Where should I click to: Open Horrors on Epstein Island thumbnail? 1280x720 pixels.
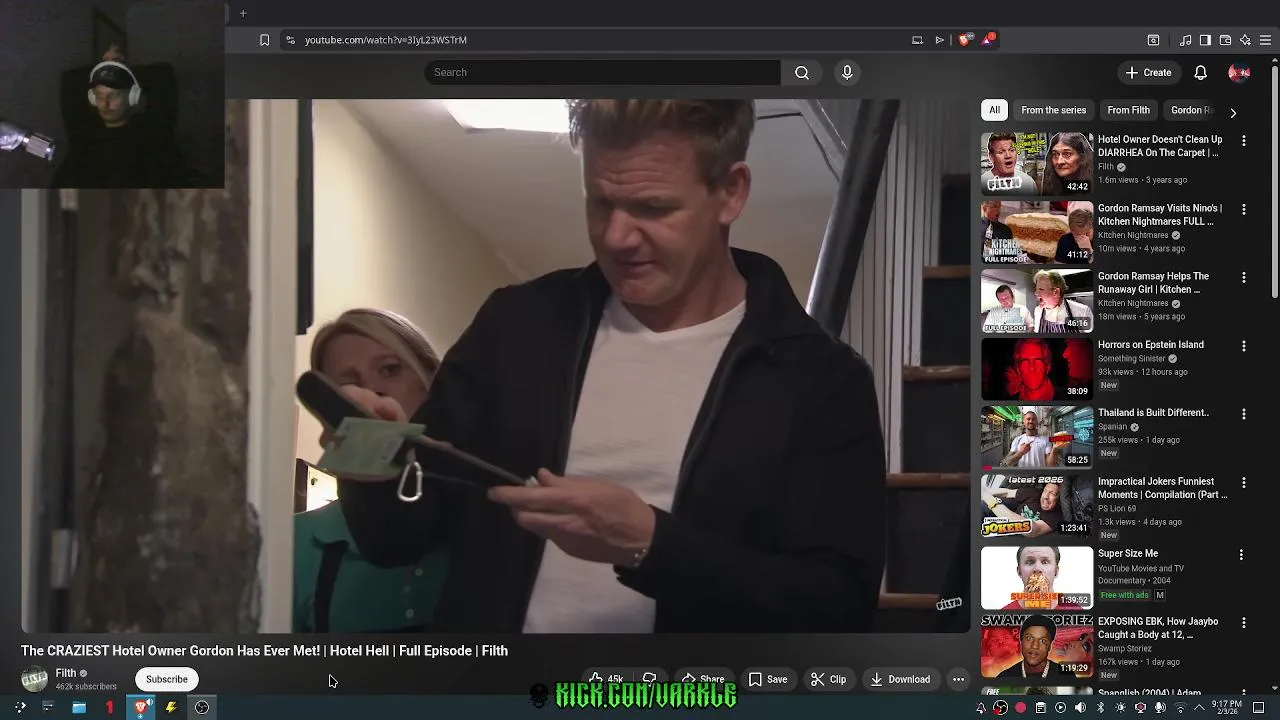(1037, 368)
